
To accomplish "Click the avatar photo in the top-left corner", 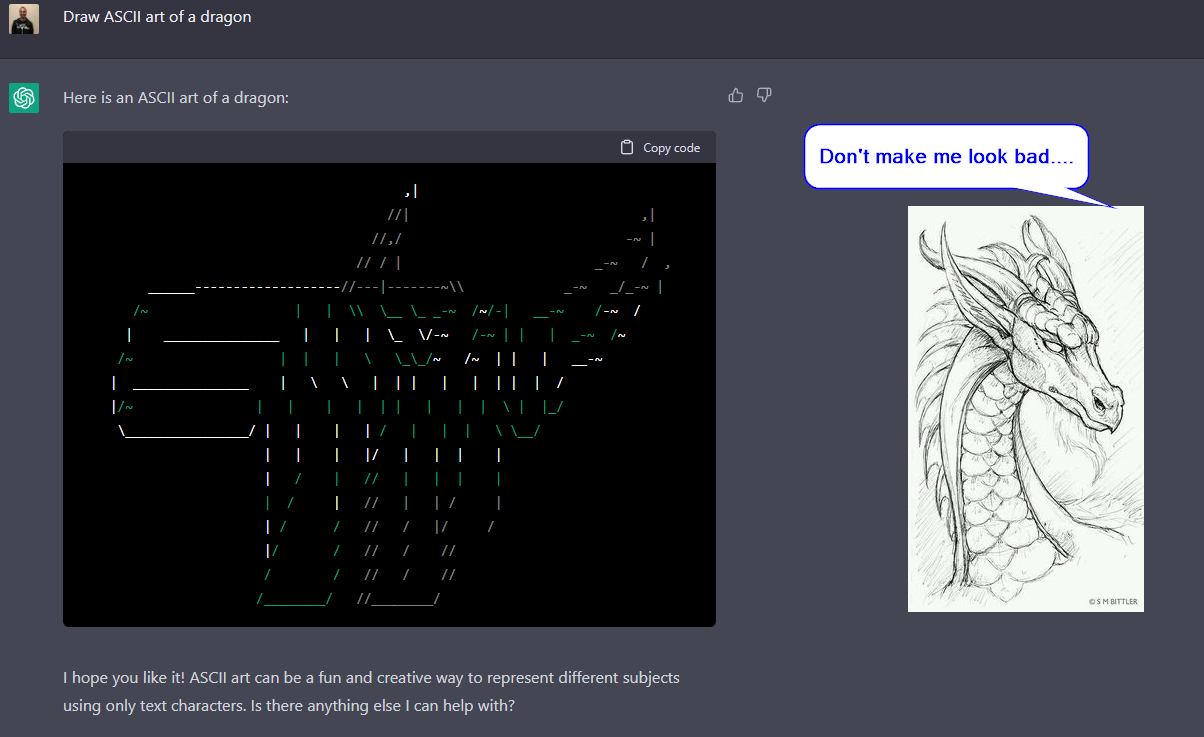I will click(24, 20).
